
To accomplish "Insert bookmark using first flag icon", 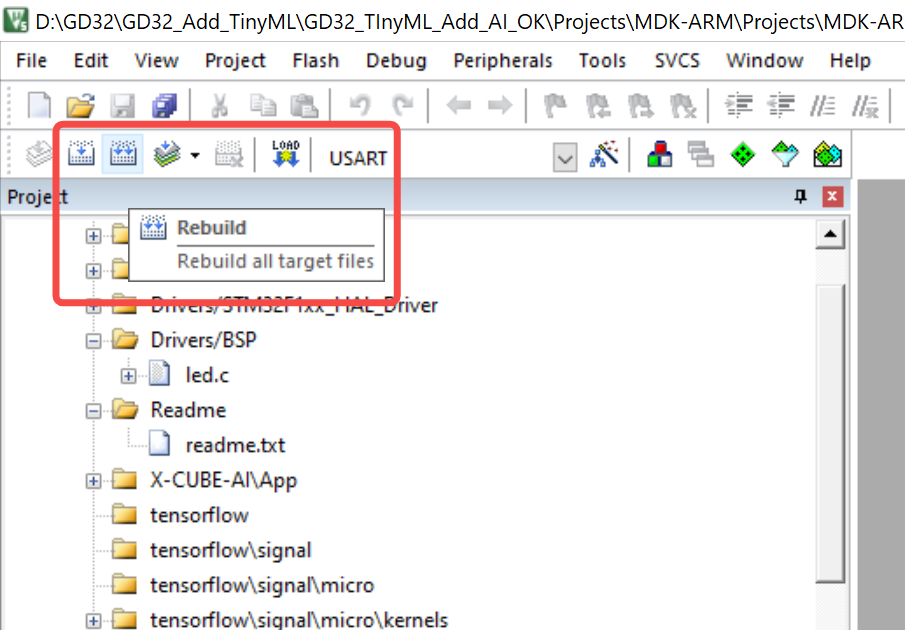I will click(555, 106).
